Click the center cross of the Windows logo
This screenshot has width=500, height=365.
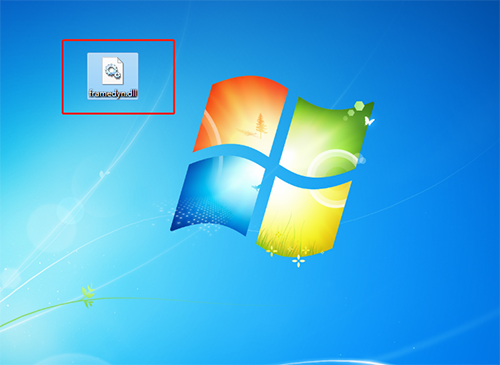click(273, 166)
